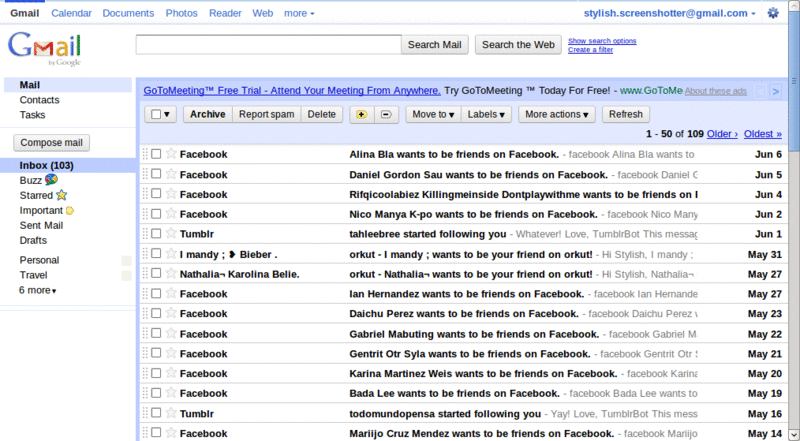Screen dimensions: 800x441
Task: Click the Search Mail button
Action: click(435, 44)
